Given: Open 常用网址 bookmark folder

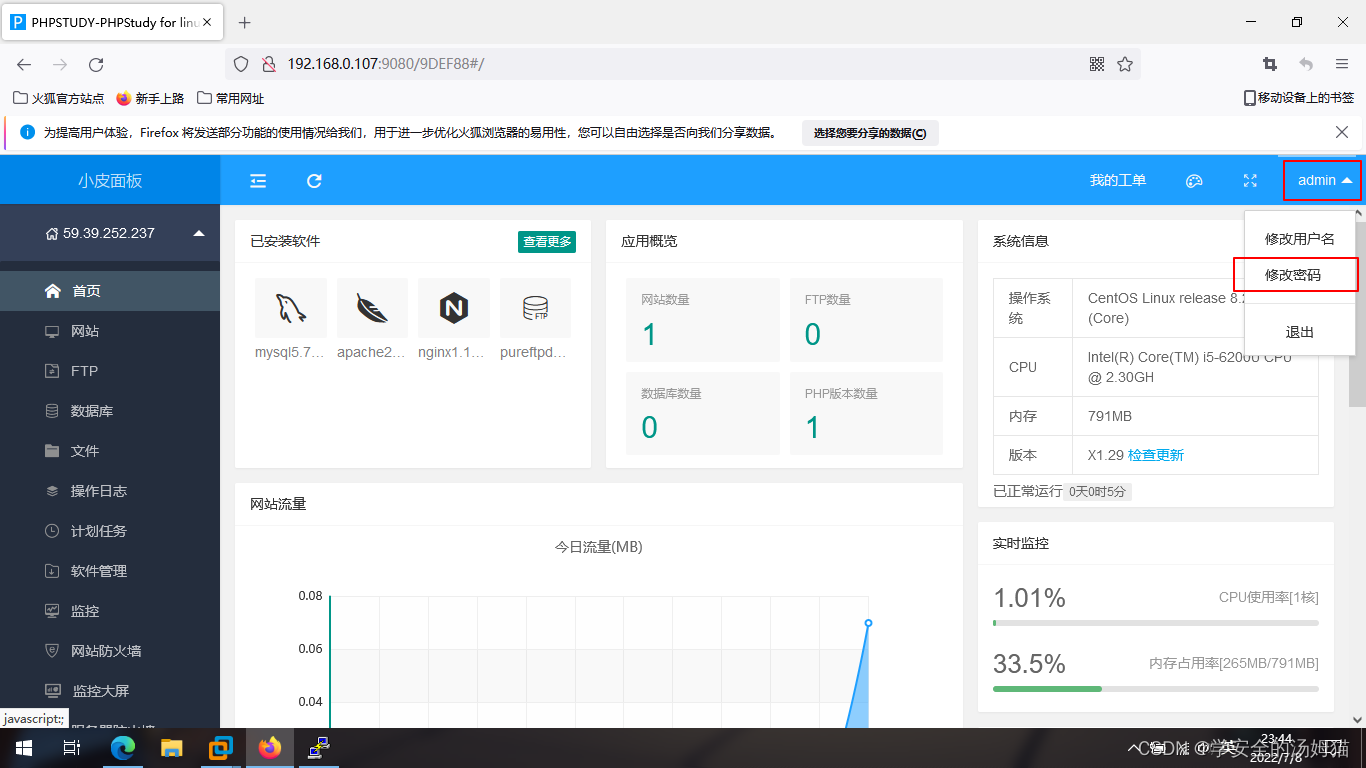Looking at the screenshot, I should tap(231, 98).
